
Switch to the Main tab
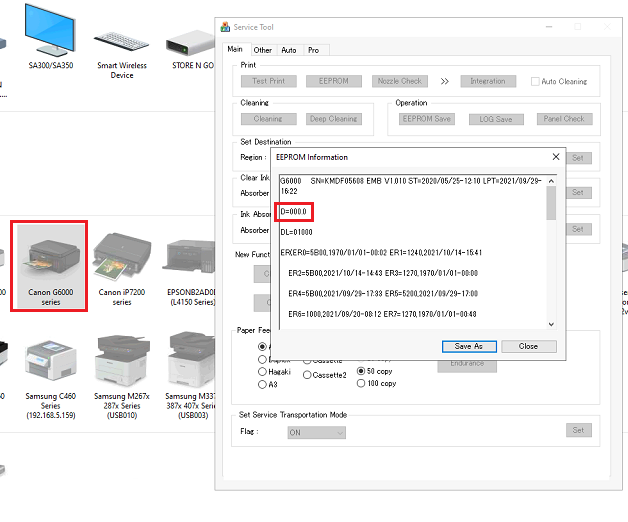[x=235, y=49]
